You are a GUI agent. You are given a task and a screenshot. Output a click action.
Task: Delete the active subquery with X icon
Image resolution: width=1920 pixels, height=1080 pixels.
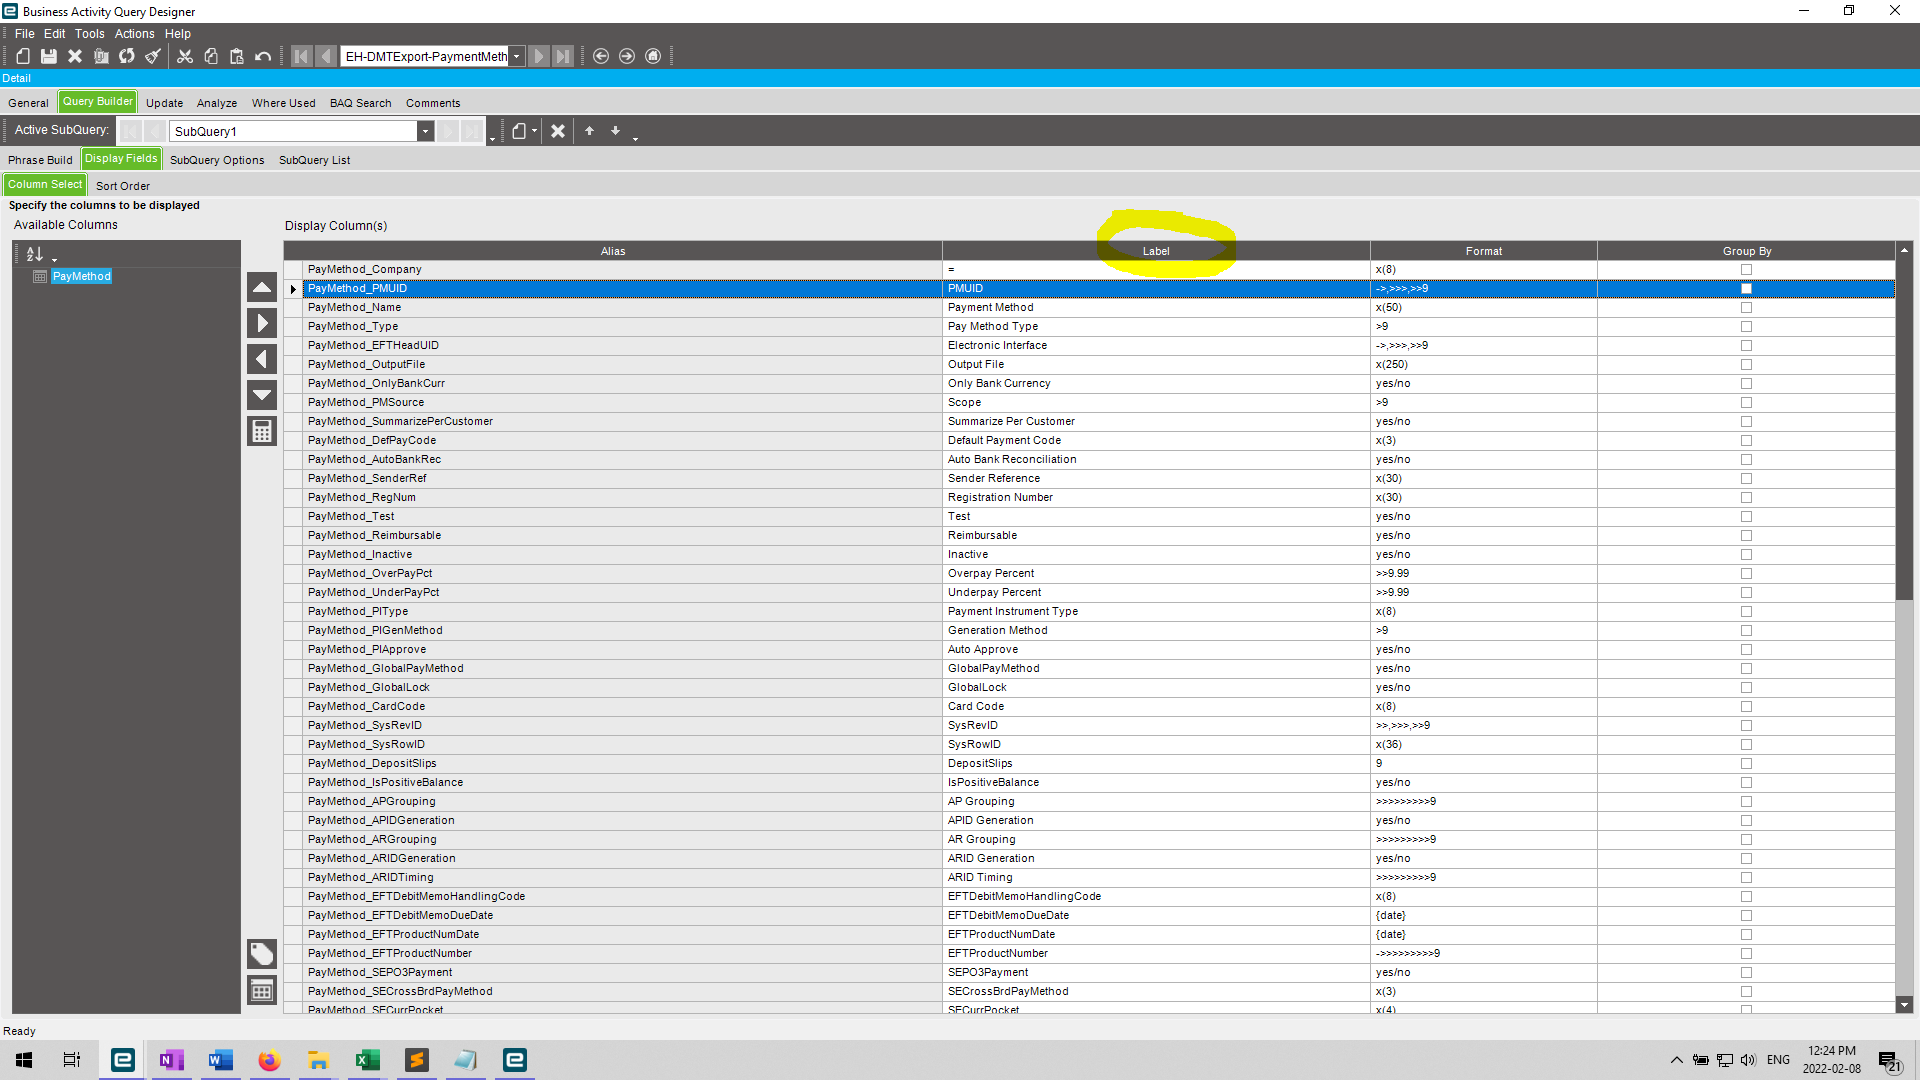tap(558, 131)
